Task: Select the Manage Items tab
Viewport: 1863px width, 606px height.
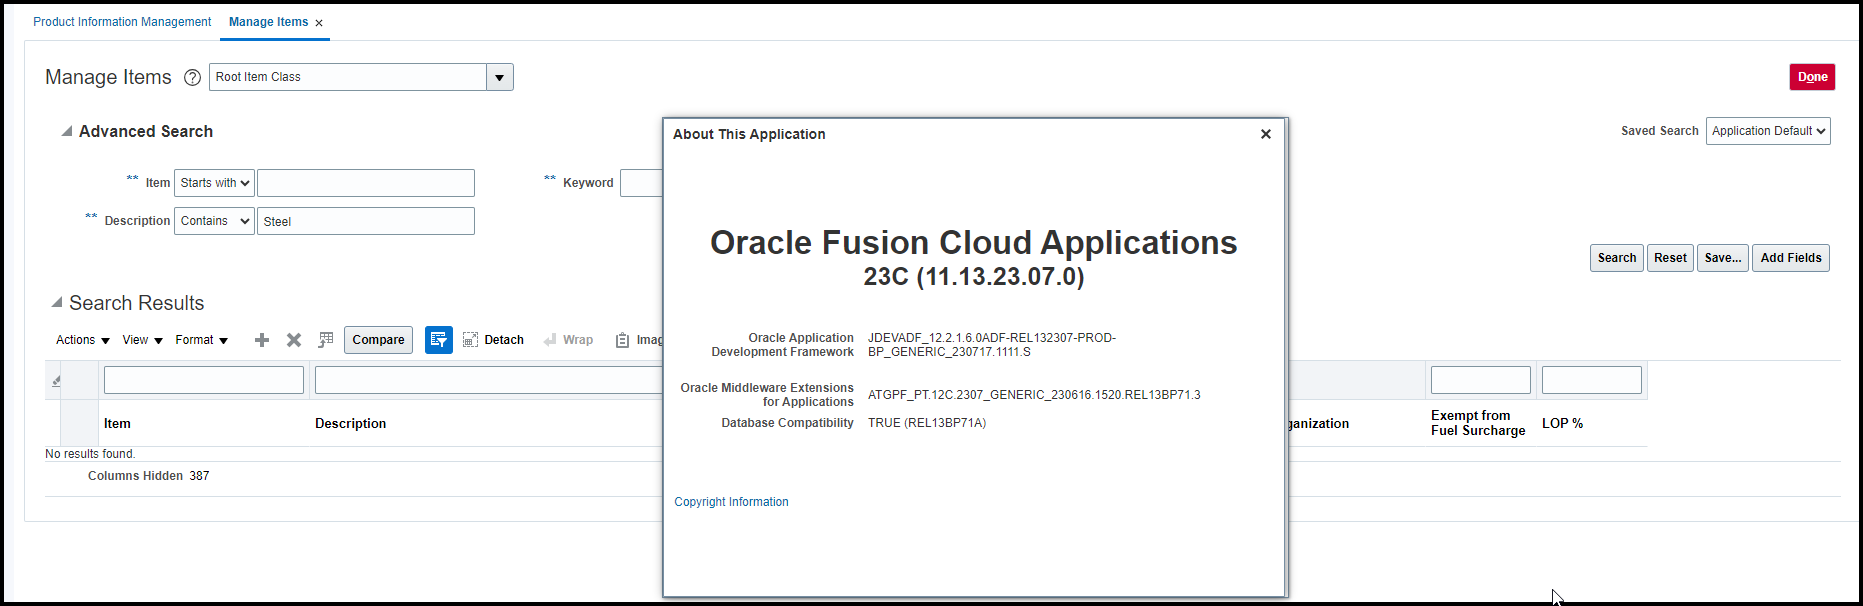Action: (268, 22)
